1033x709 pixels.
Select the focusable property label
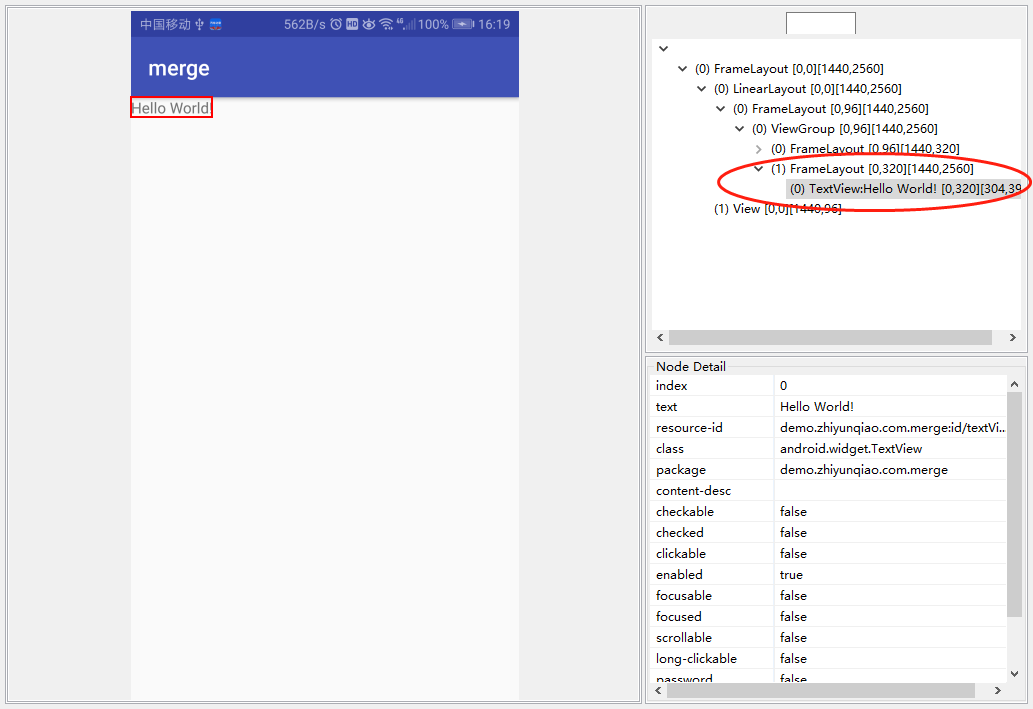[x=684, y=596]
